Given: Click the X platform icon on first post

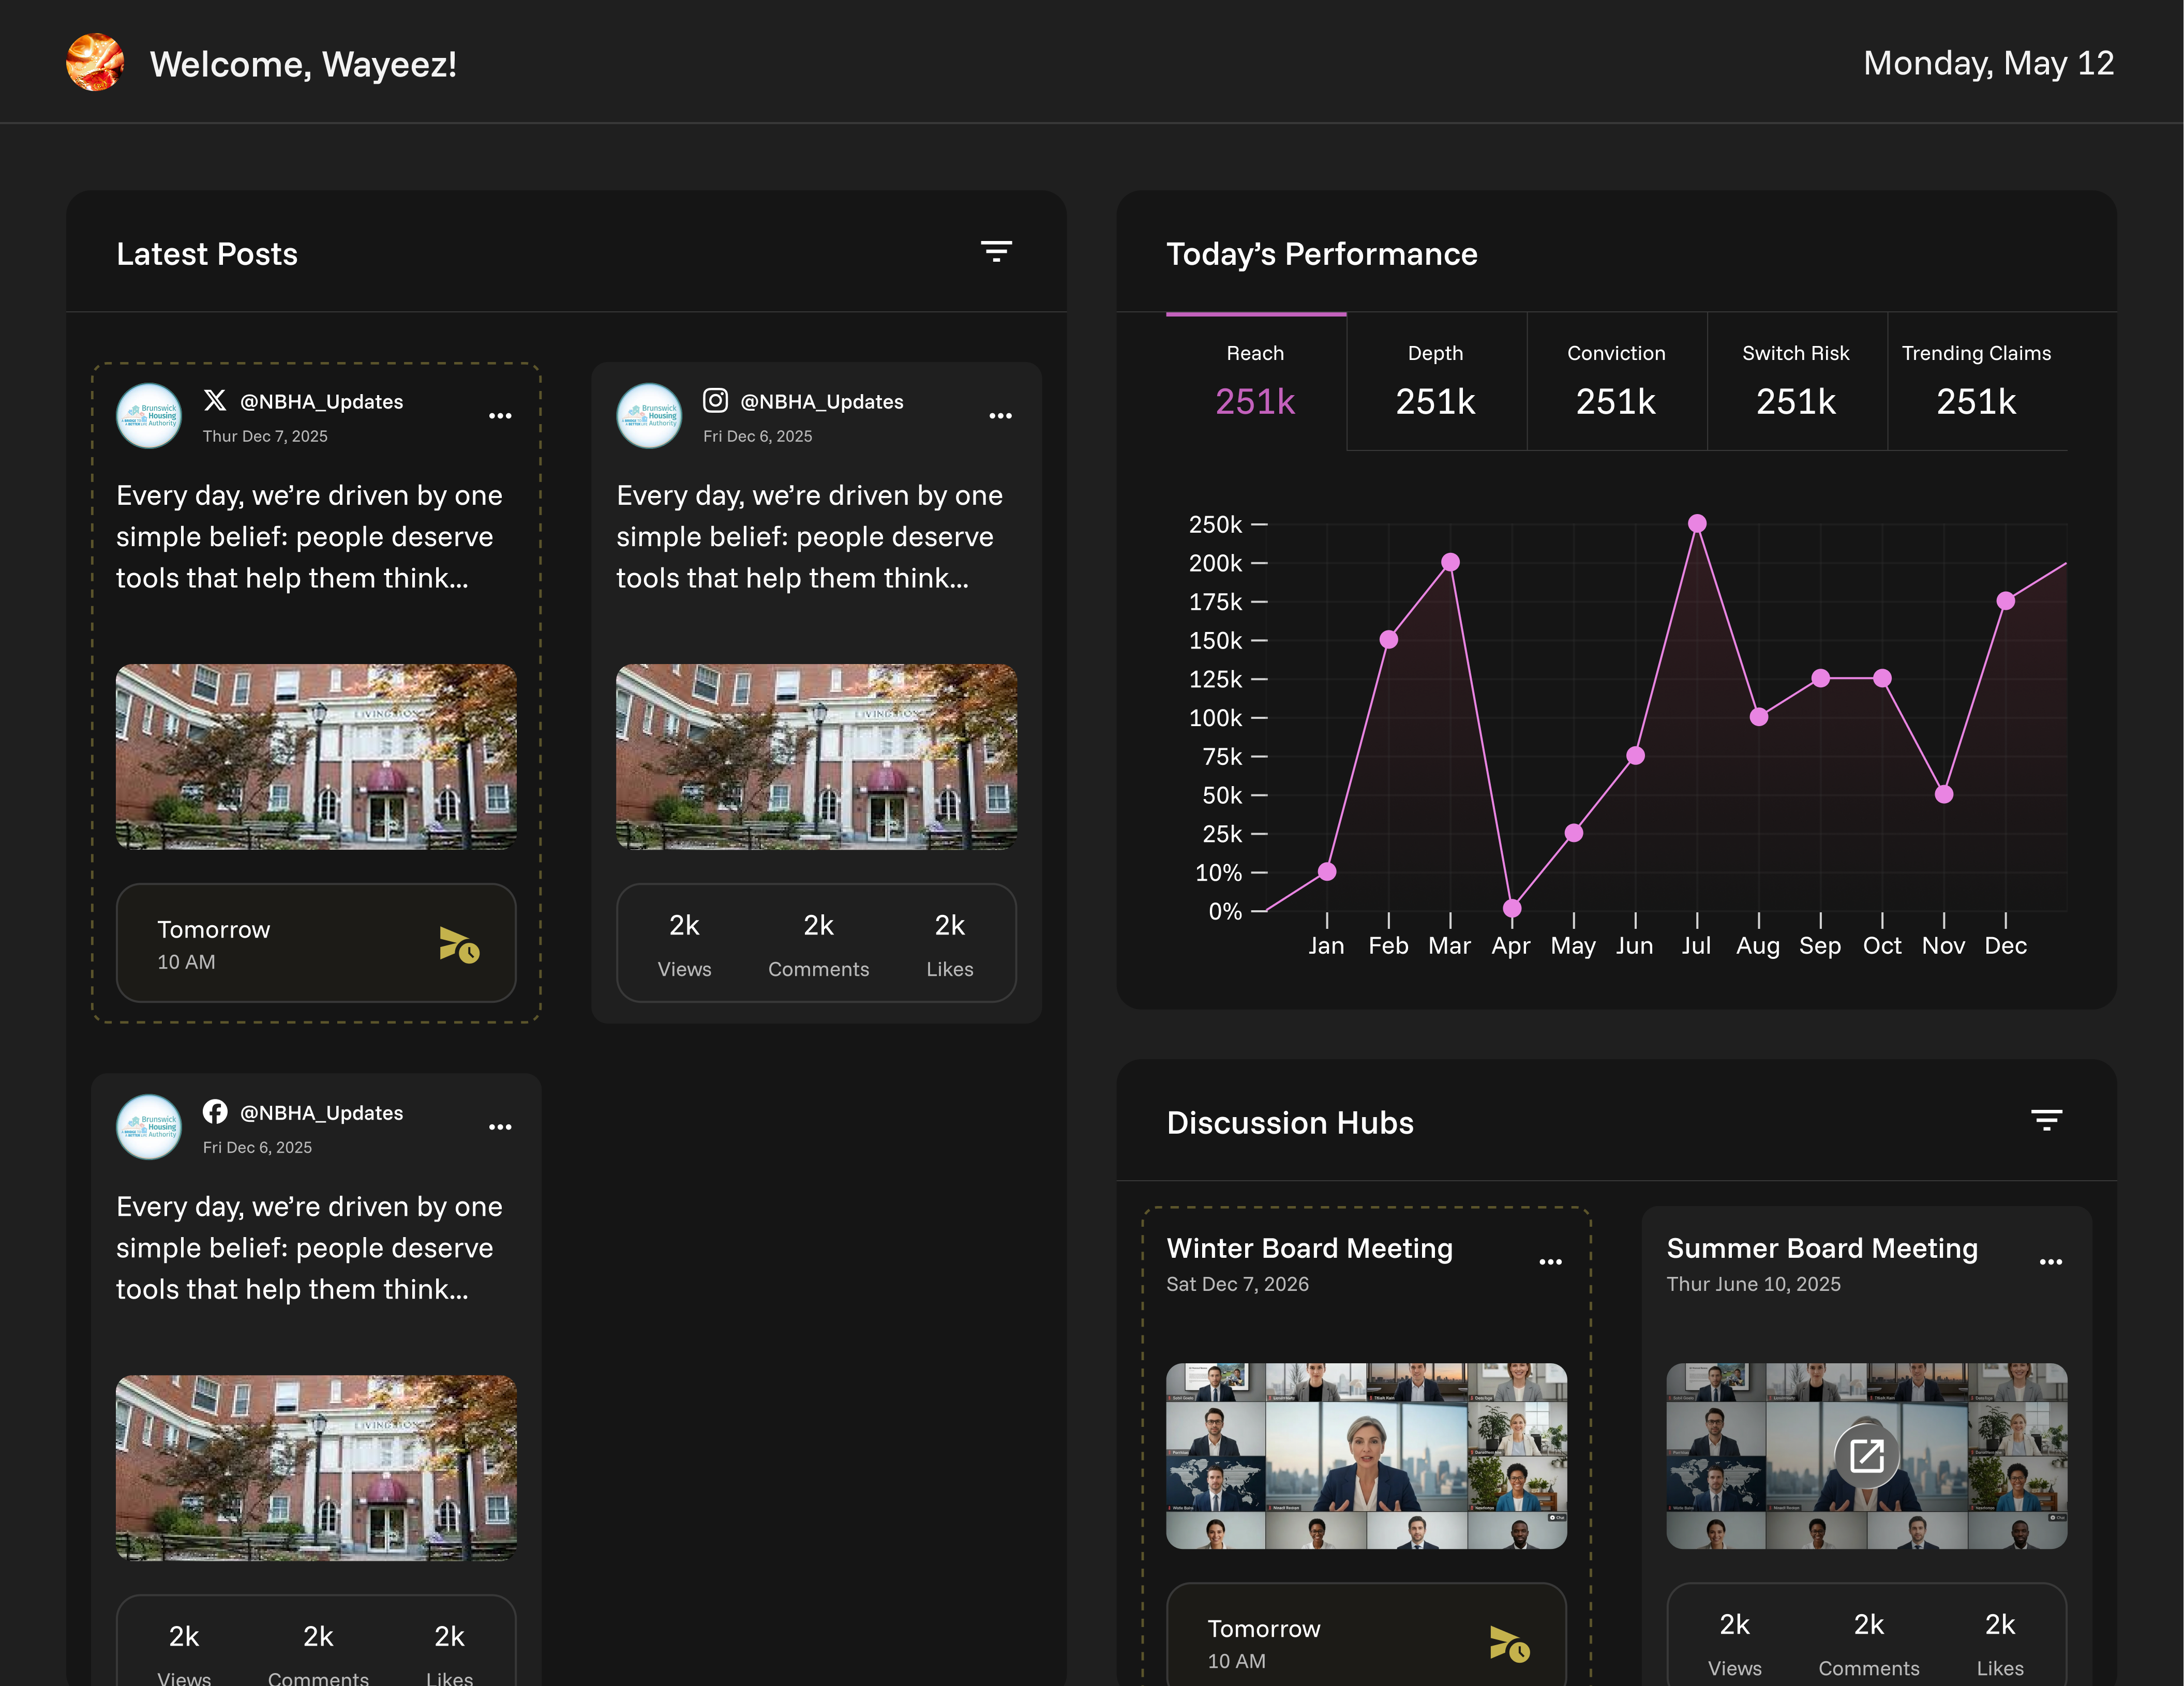Looking at the screenshot, I should (x=215, y=401).
